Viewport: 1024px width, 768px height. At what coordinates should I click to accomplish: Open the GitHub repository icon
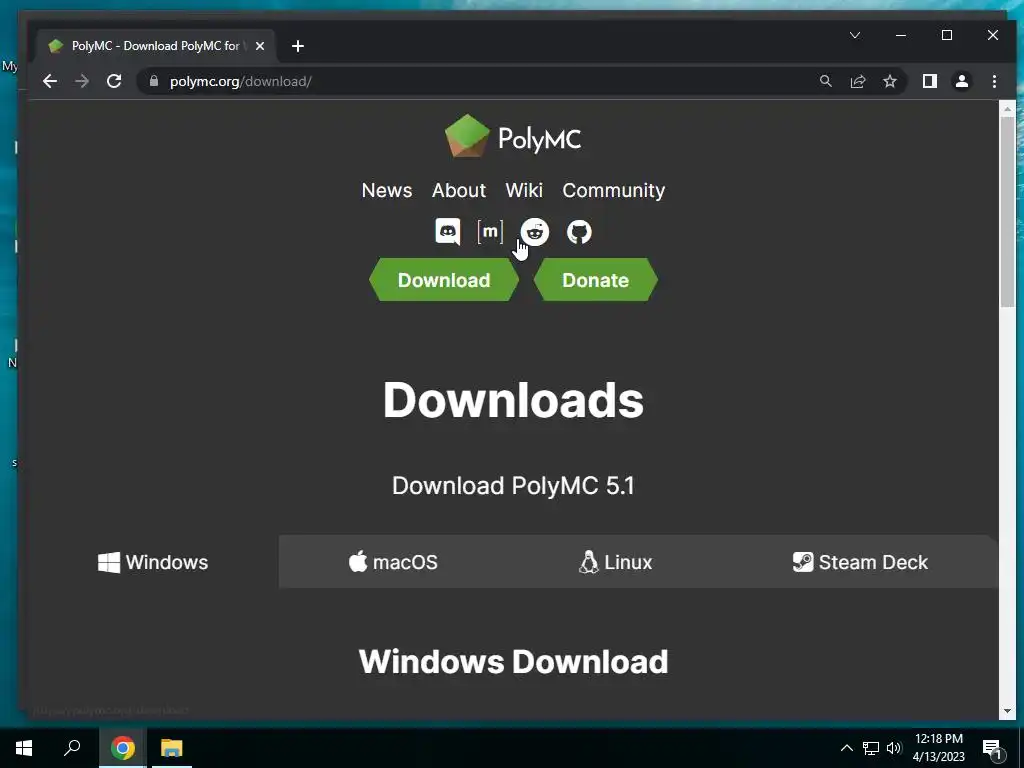pyautogui.click(x=579, y=232)
